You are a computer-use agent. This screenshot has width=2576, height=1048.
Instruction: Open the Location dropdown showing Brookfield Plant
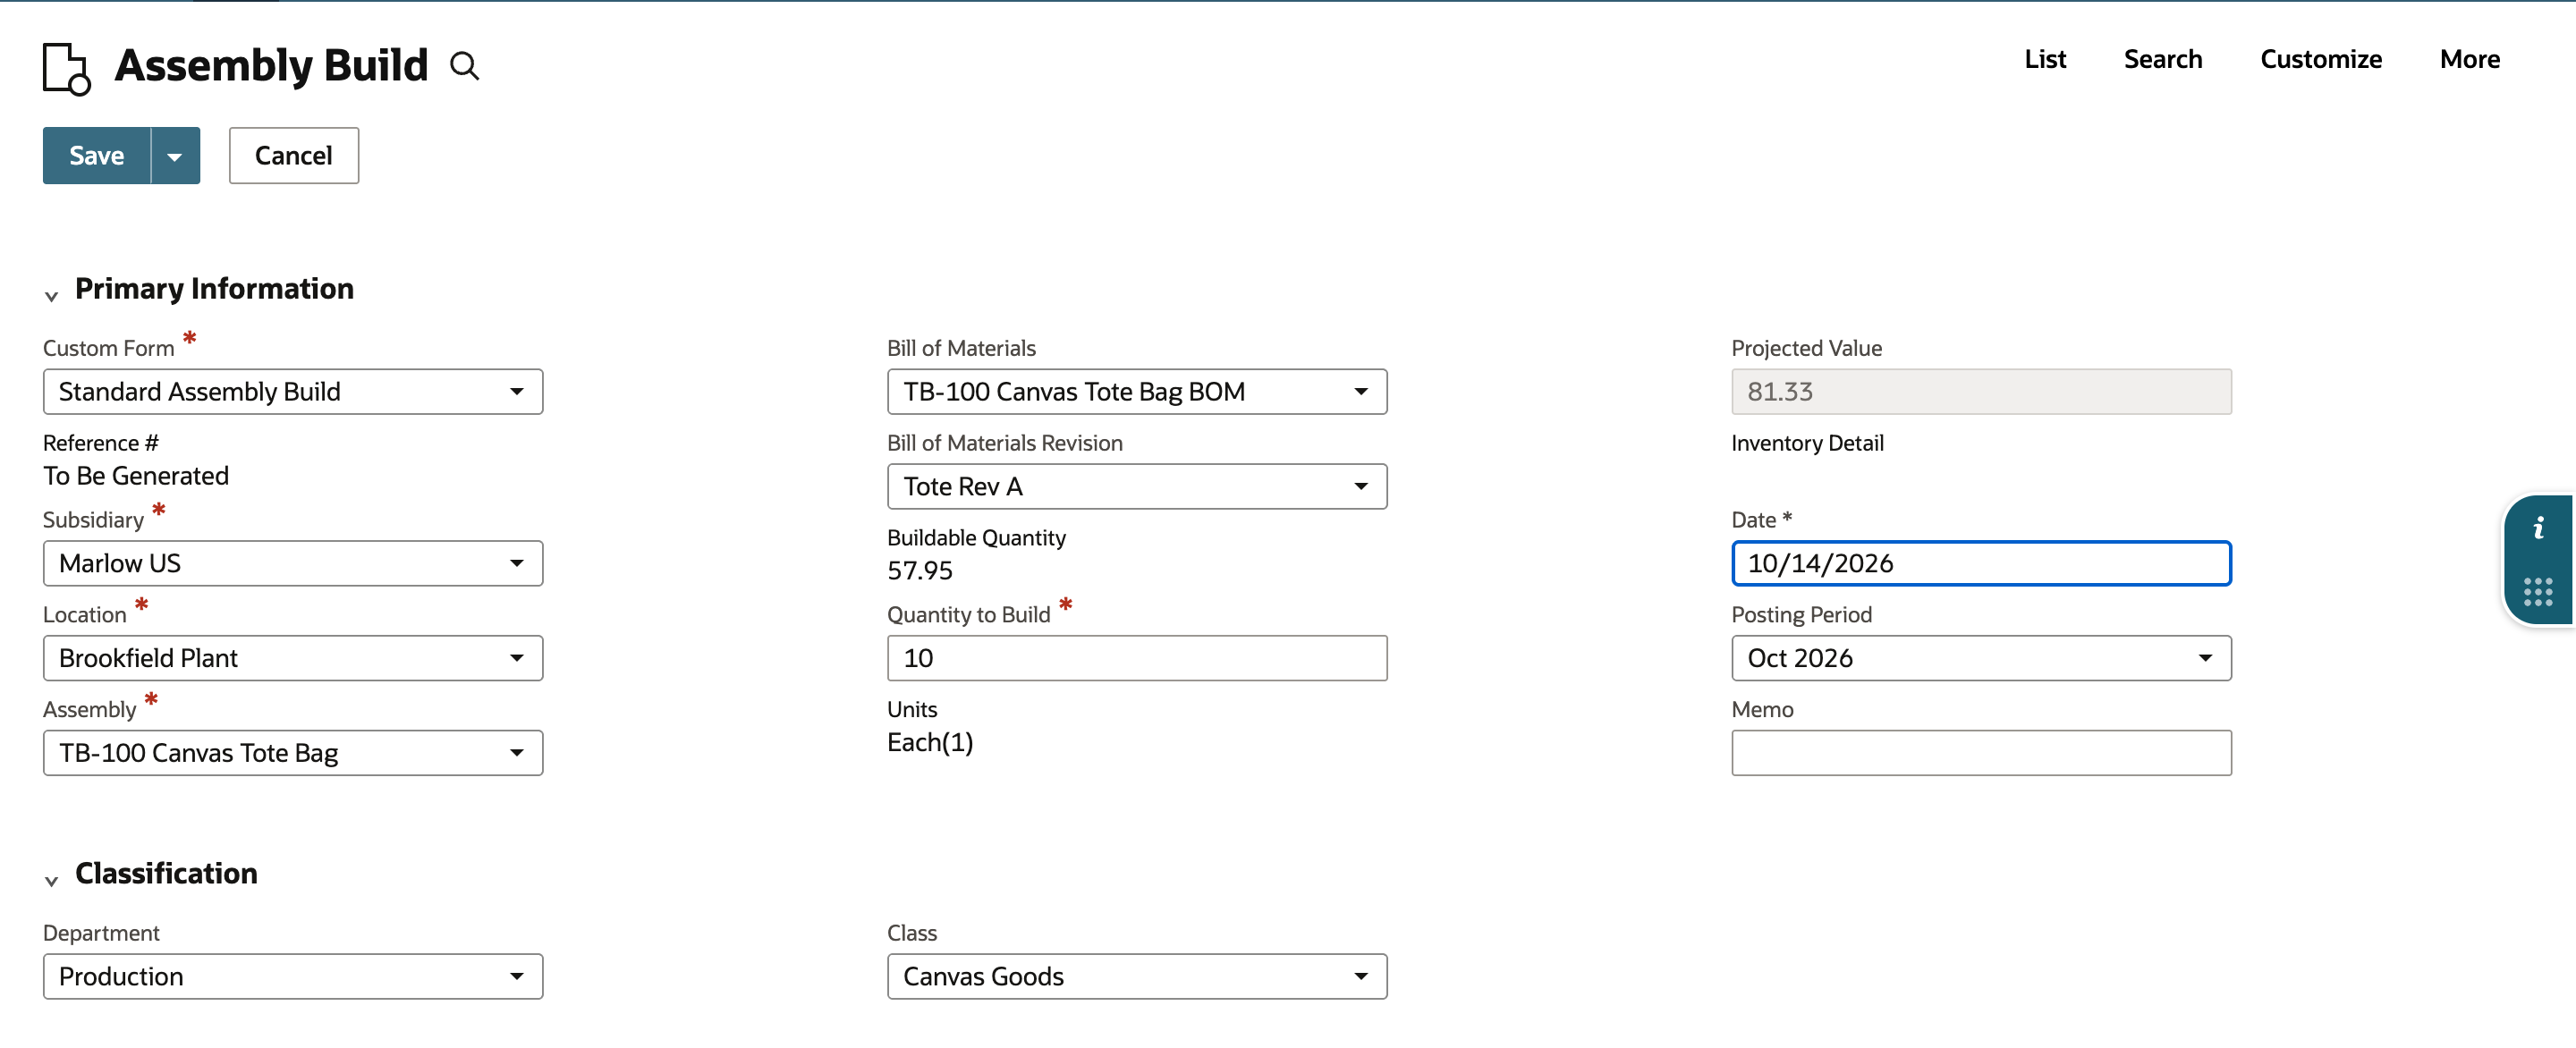[x=293, y=658]
